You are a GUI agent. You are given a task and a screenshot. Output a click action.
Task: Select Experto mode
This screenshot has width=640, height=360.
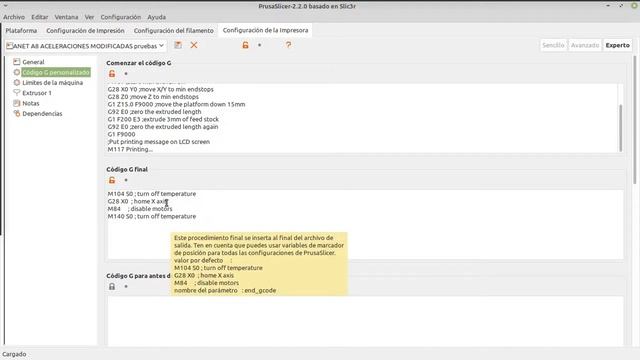click(x=618, y=45)
